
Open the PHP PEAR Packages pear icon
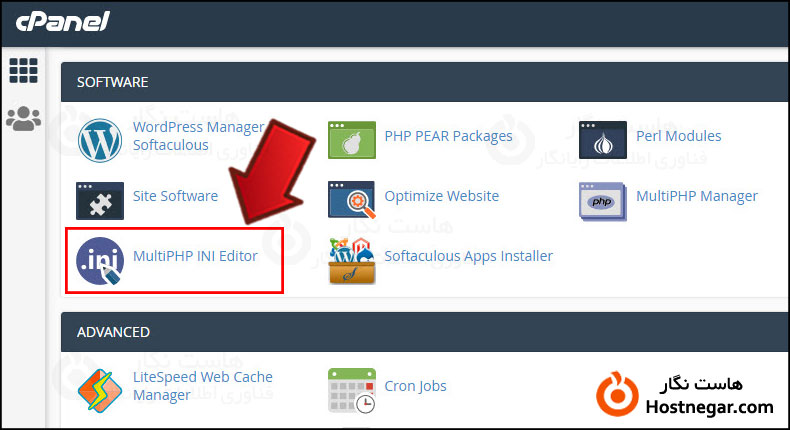coord(351,141)
